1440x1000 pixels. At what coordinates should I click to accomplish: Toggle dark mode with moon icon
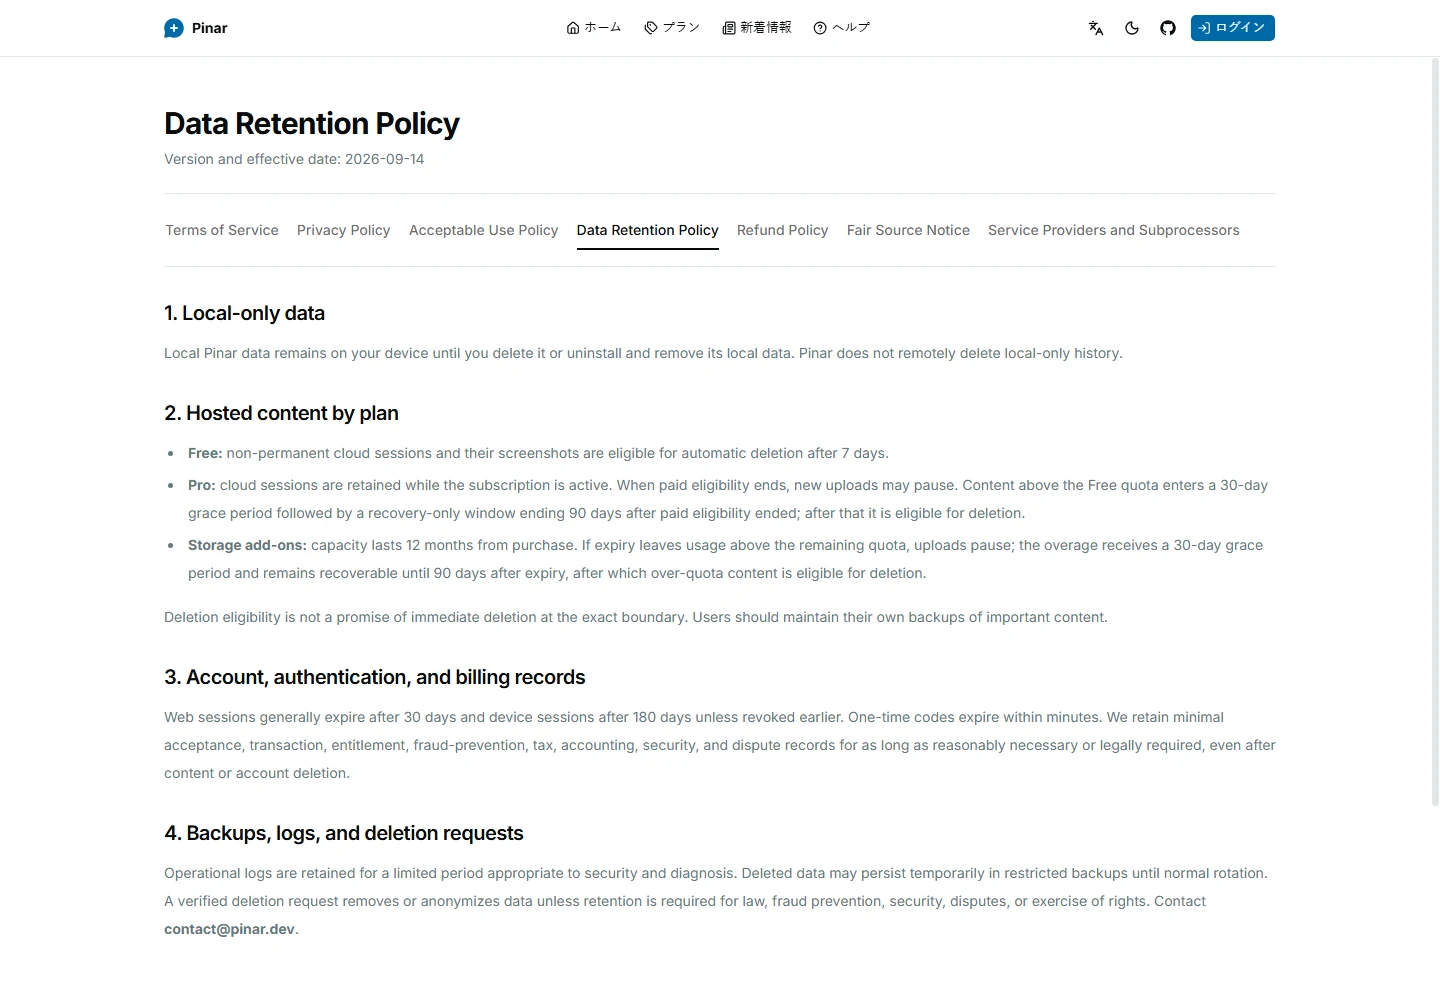point(1132,28)
